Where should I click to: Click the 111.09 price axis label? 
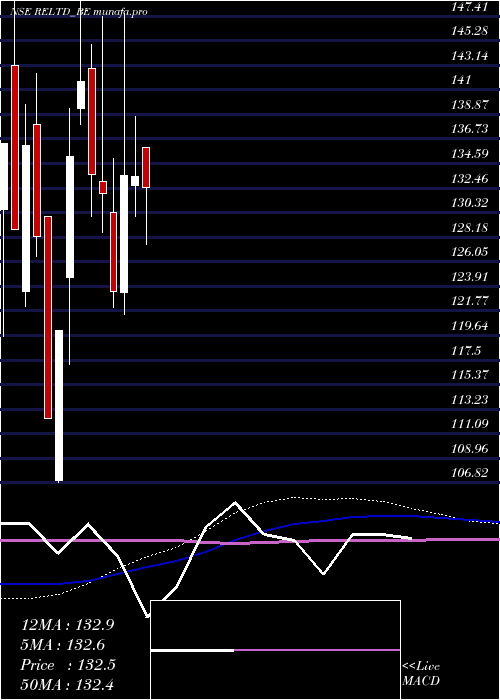coord(469,424)
